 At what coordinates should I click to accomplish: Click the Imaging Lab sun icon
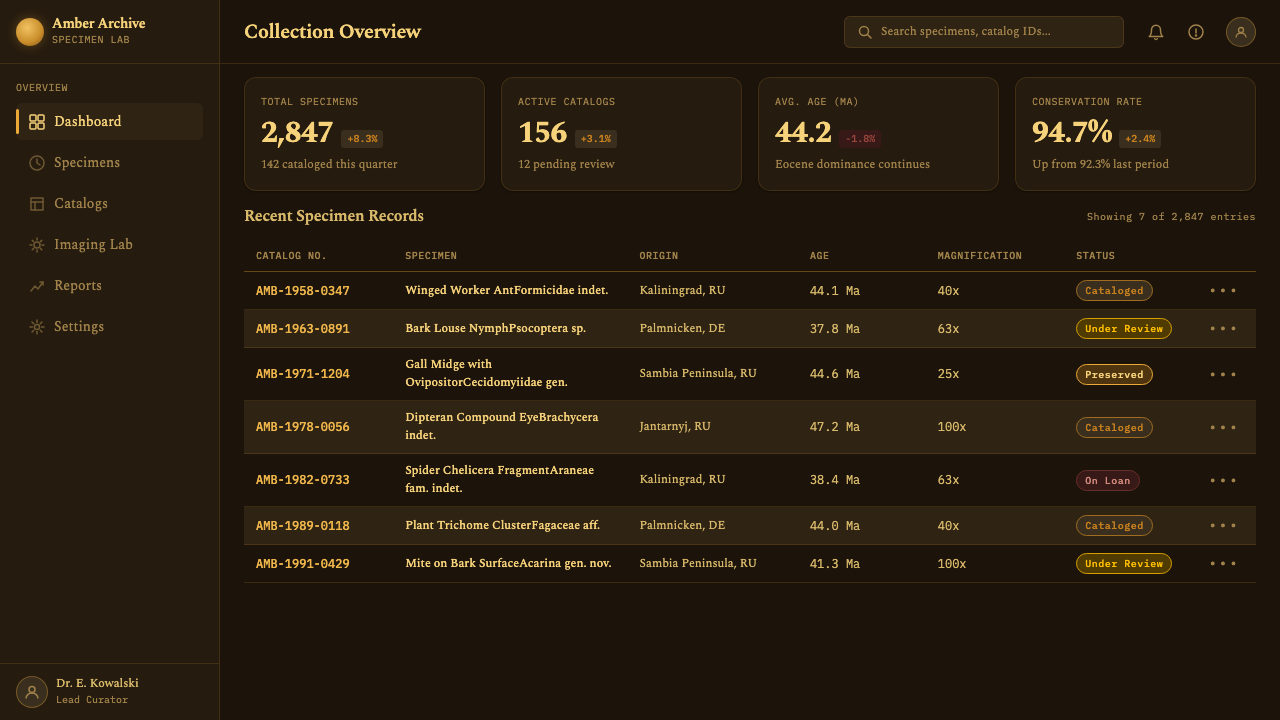click(37, 245)
